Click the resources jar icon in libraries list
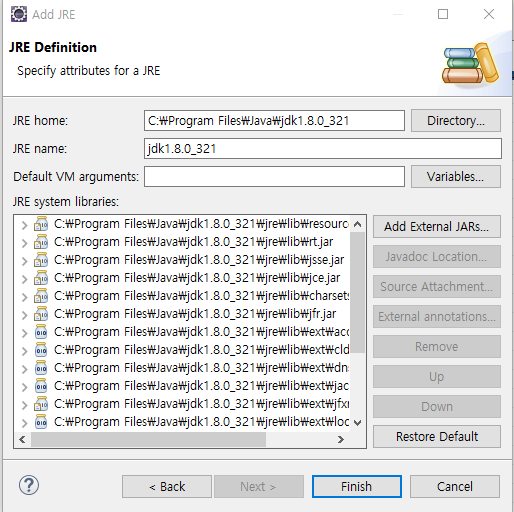The height and width of the screenshot is (512, 514). tap(41, 224)
